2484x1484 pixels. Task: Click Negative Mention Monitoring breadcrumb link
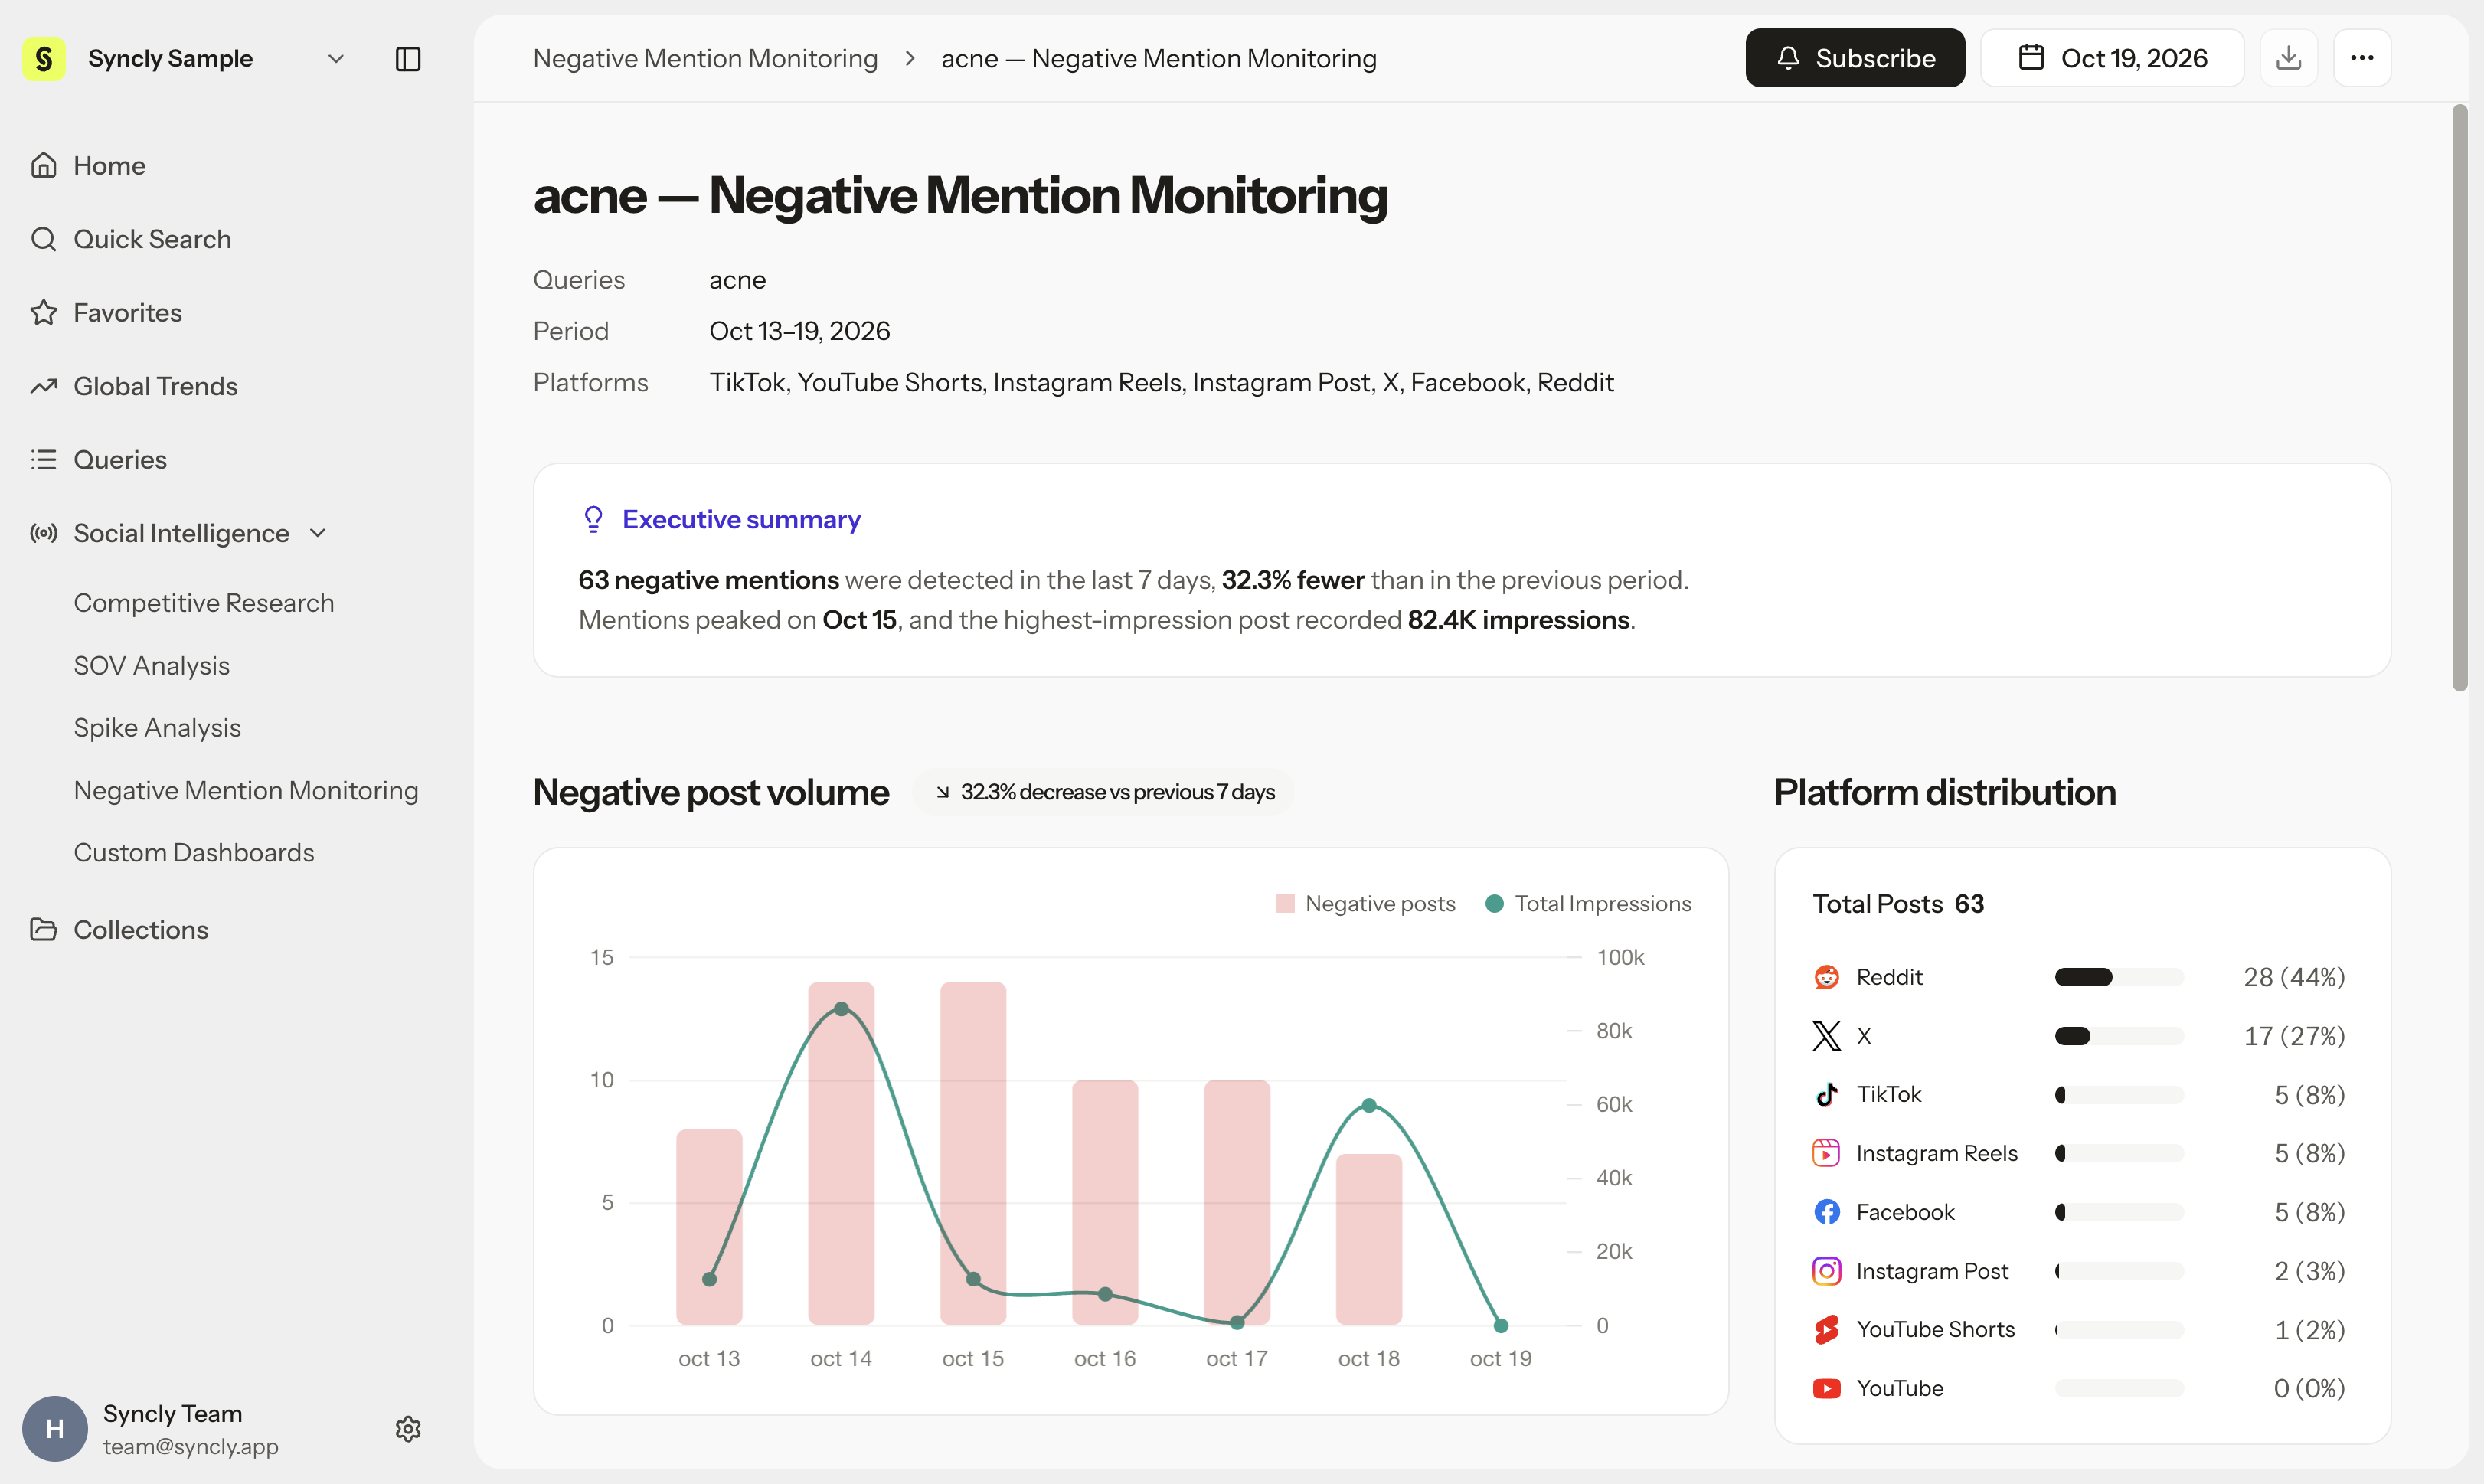(705, 58)
